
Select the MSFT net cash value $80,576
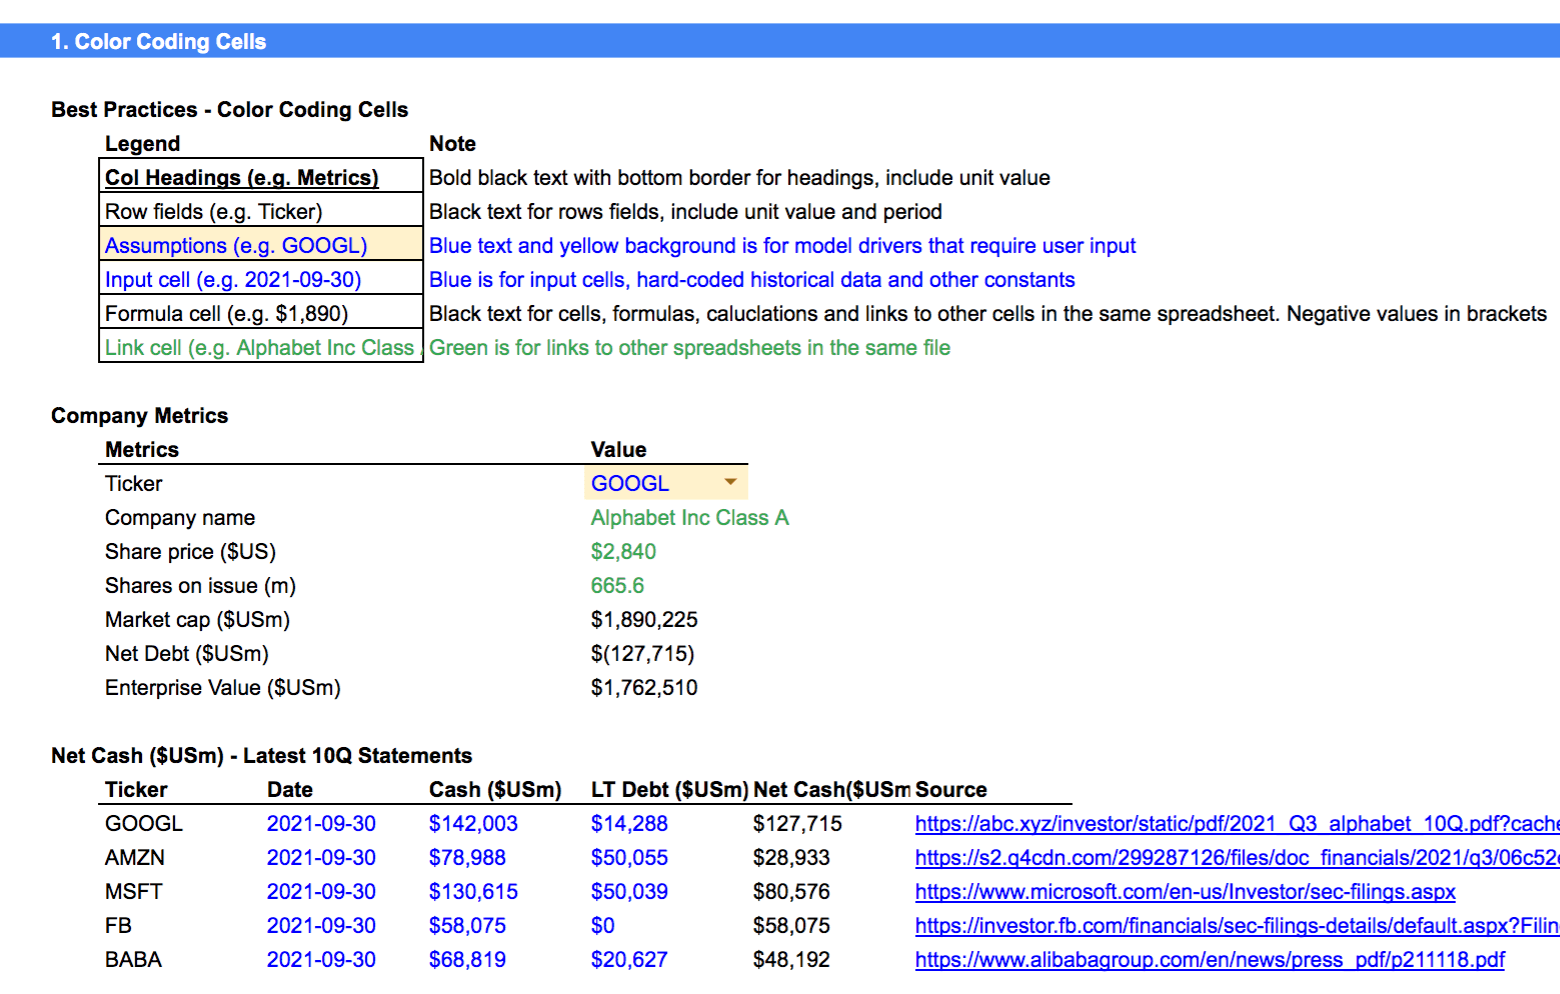coord(791,892)
